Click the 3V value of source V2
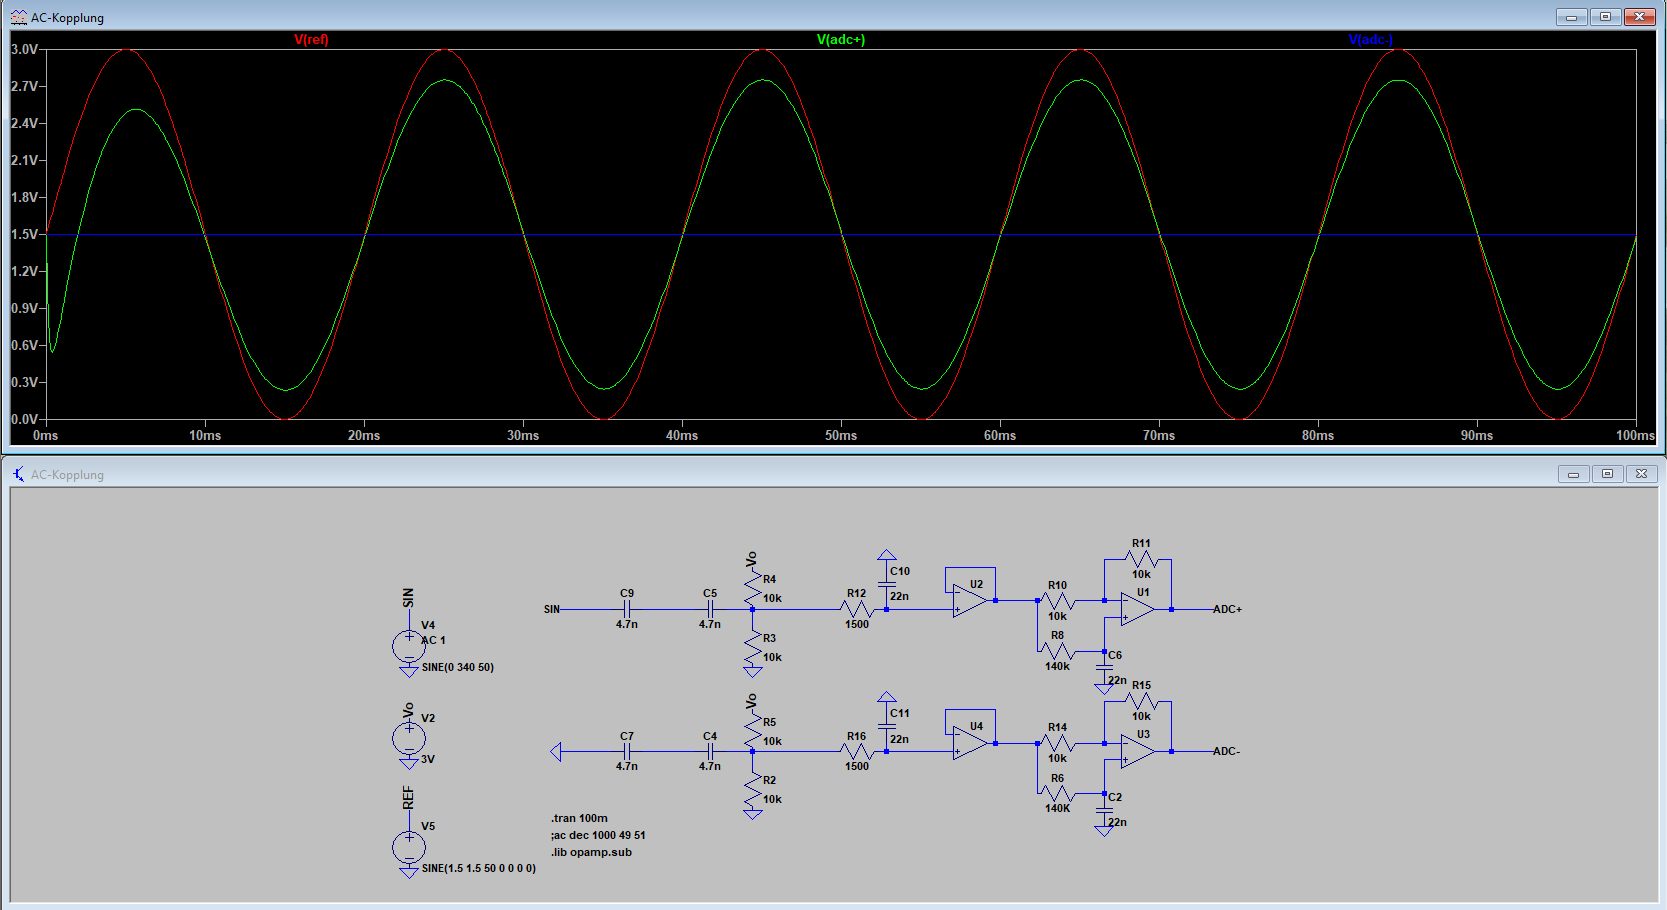The height and width of the screenshot is (910, 1667). 428,759
